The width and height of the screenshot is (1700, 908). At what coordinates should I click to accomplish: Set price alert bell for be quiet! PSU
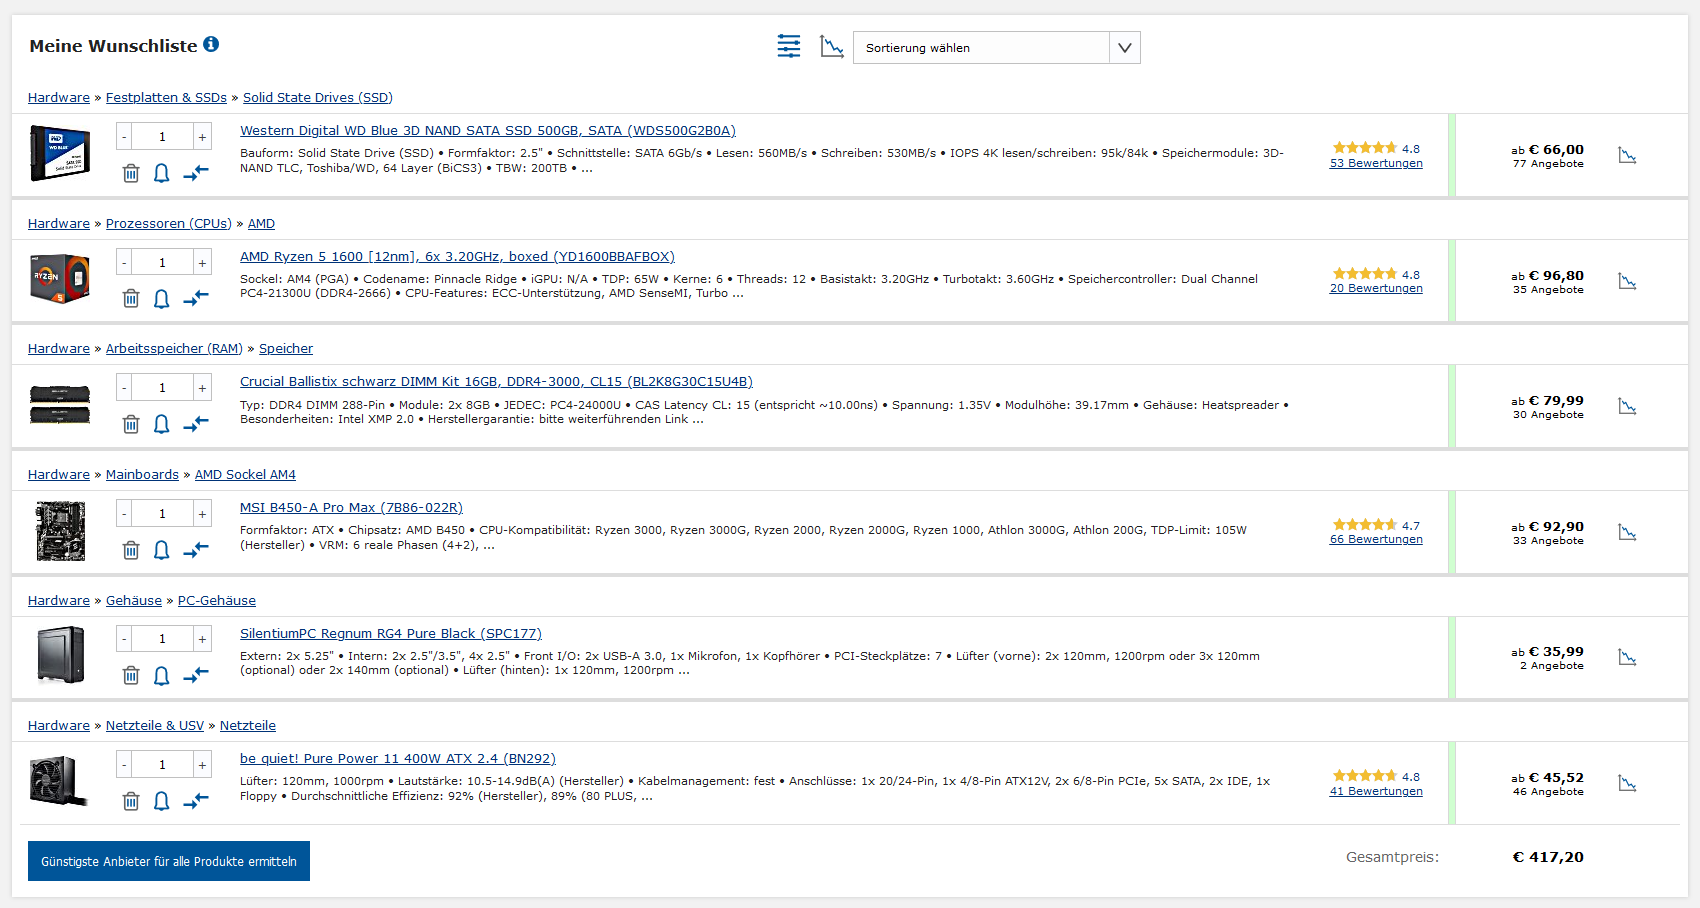(x=161, y=801)
